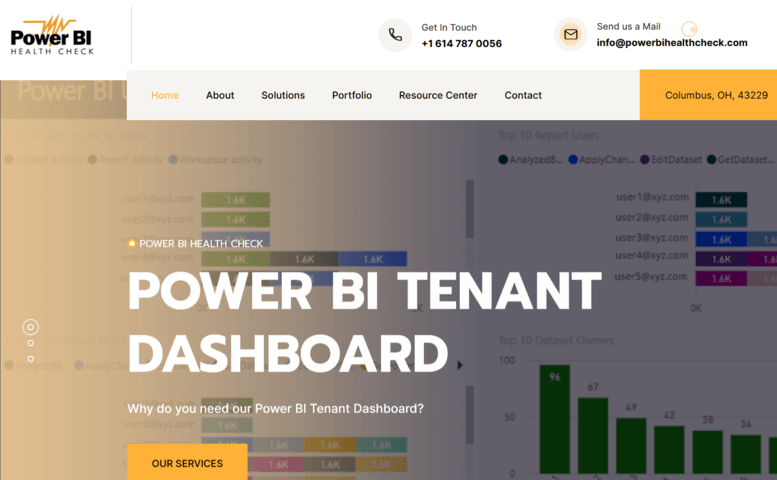Open the Resource Center menu
This screenshot has height=480, width=777.
click(438, 95)
